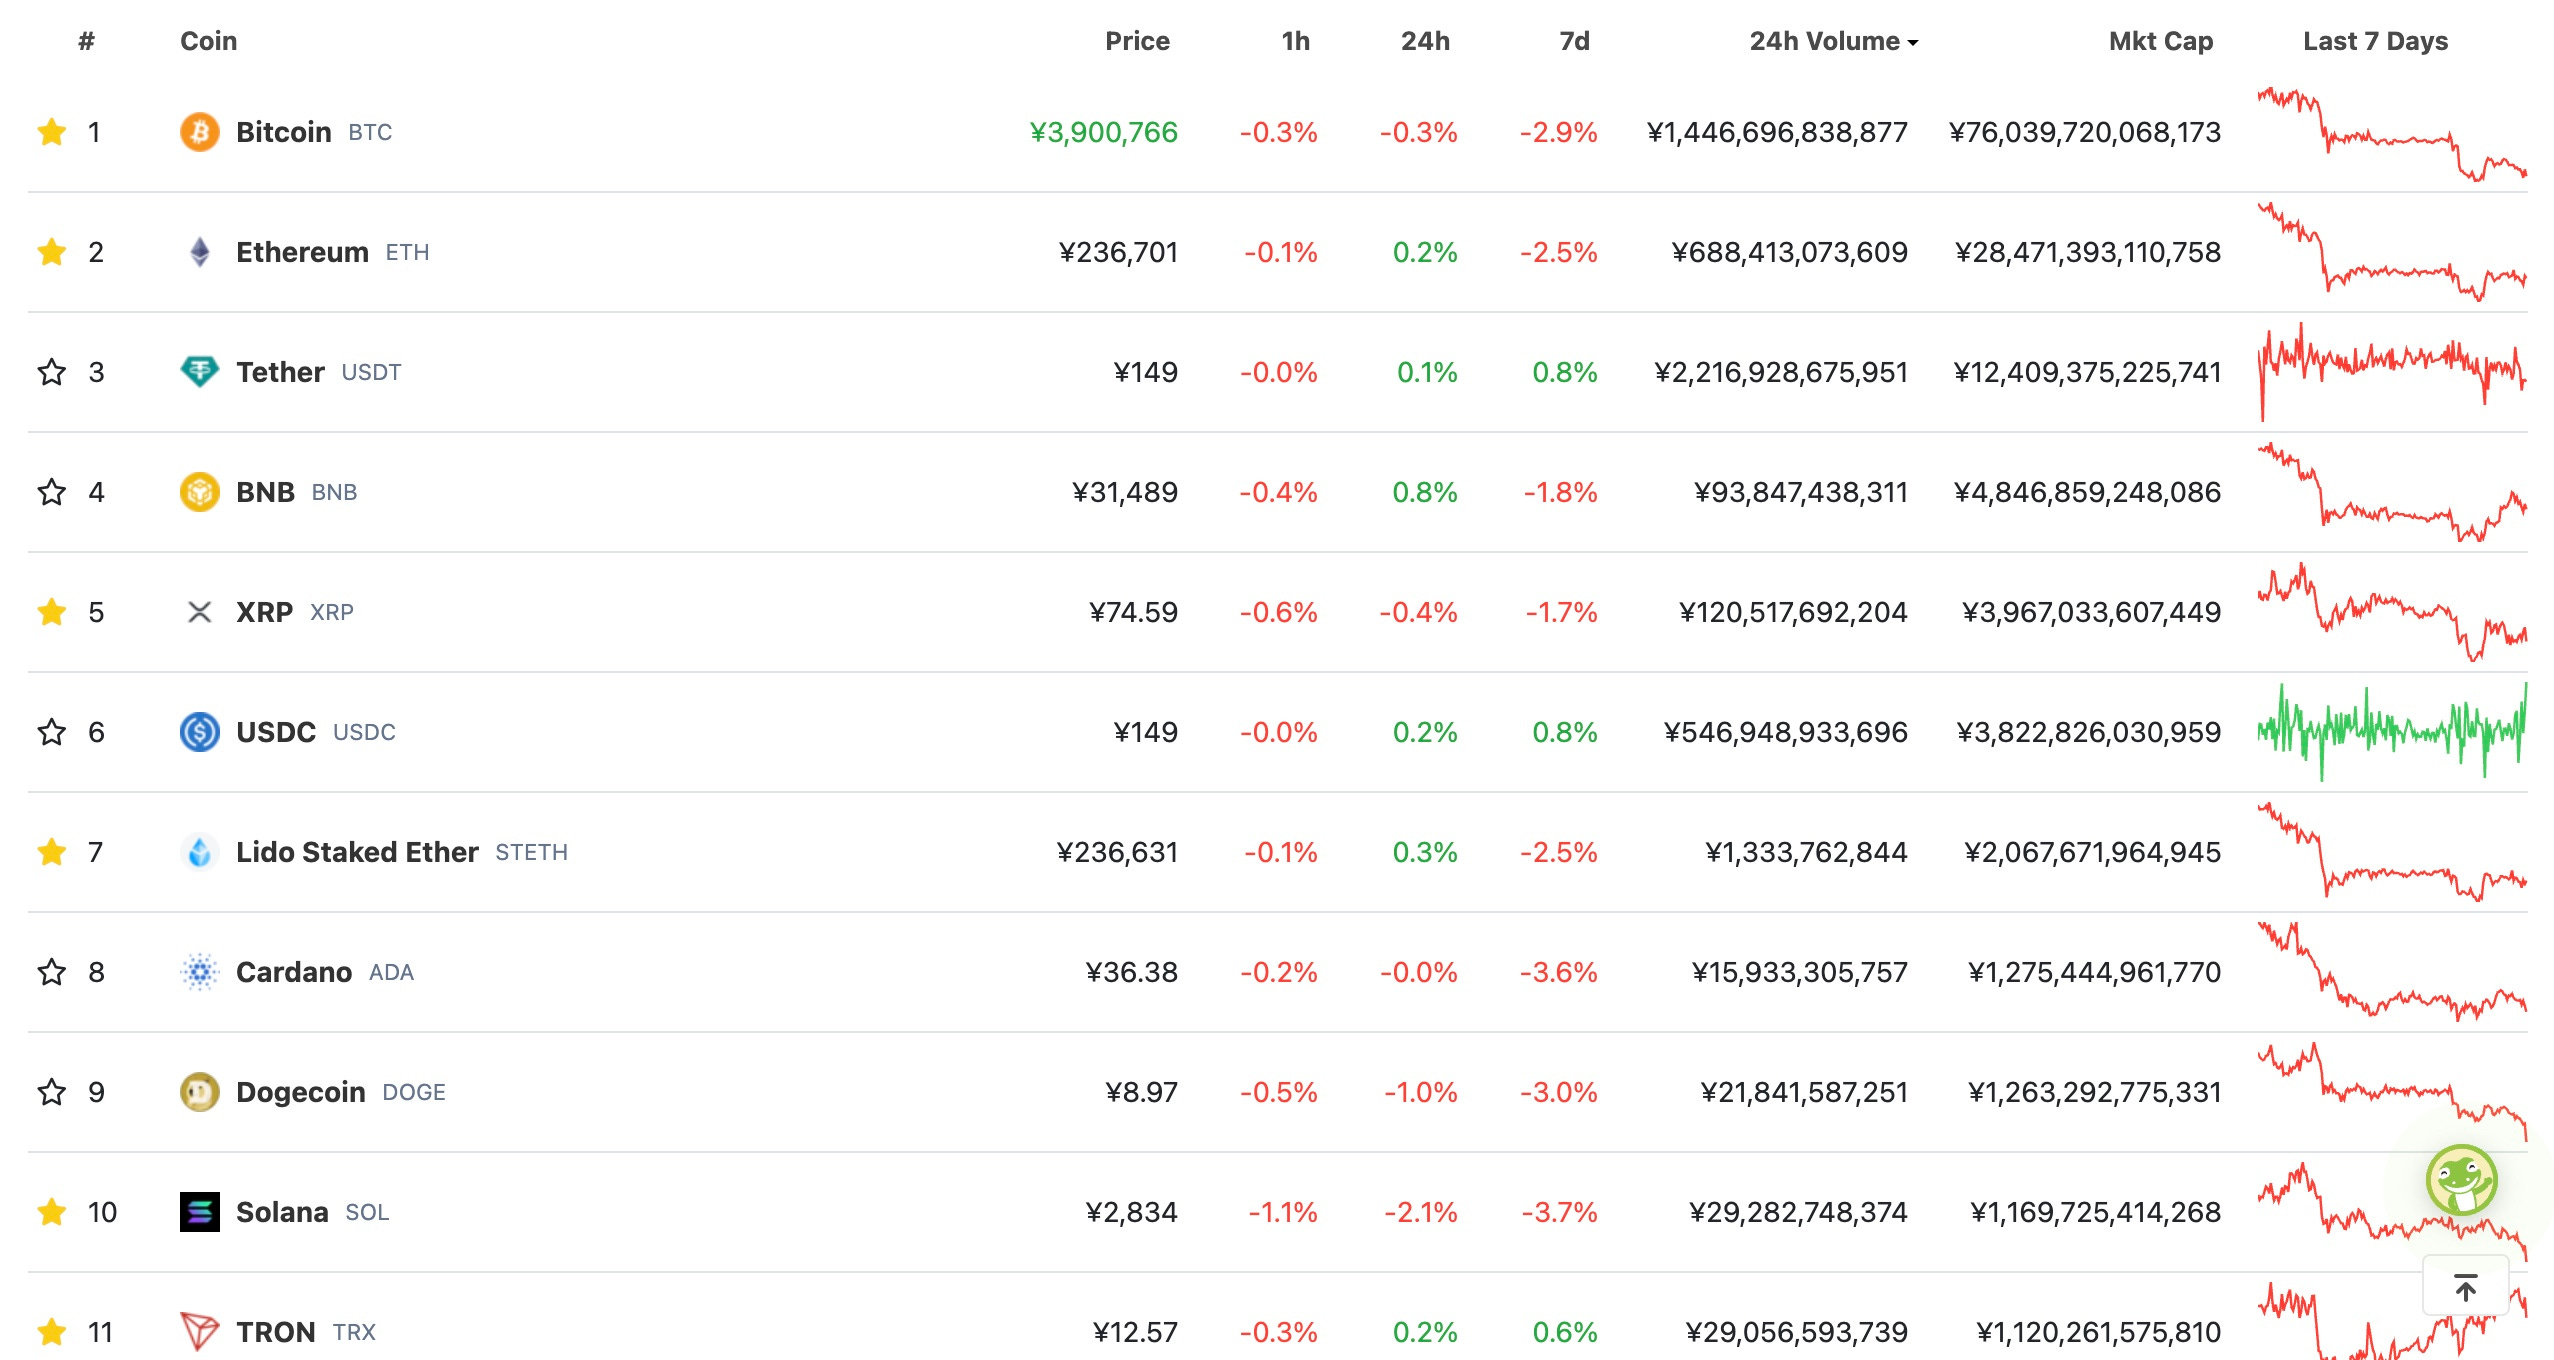This screenshot has height=1360, width=2554.
Task: Open USDC's green 7-day sparkline
Action: (2392, 732)
